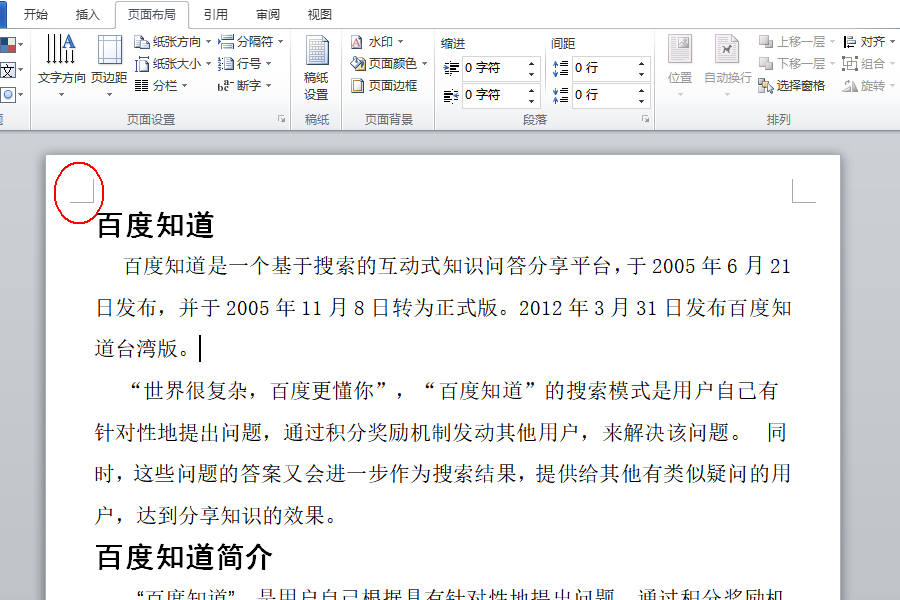Image resolution: width=900 pixels, height=600 pixels.
Task: Click the 纸张方向 orientation icon
Action: (141, 42)
